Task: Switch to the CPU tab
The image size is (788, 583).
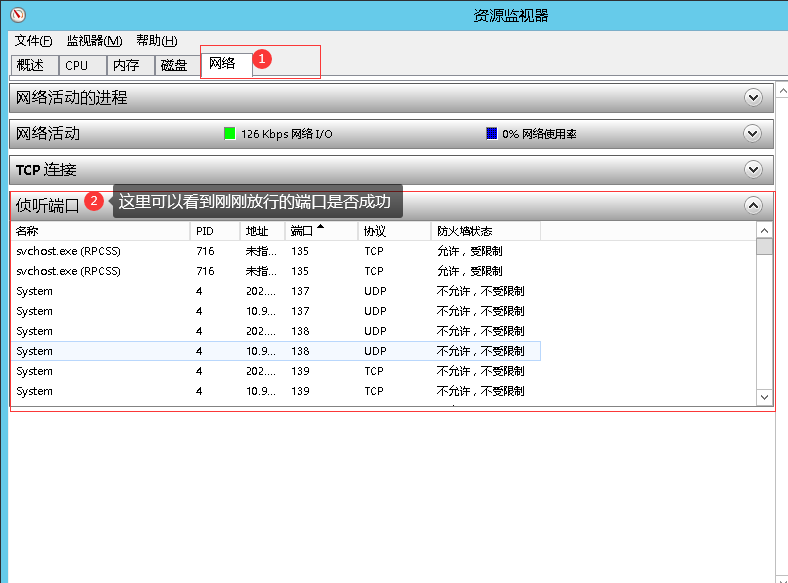Action: point(77,65)
